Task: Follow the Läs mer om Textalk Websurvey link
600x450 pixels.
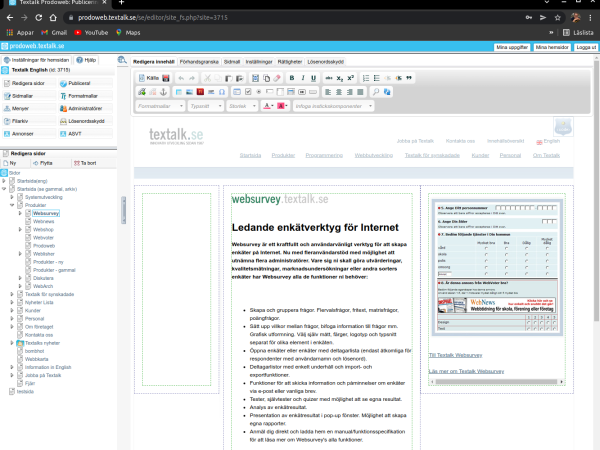Action: click(x=466, y=371)
